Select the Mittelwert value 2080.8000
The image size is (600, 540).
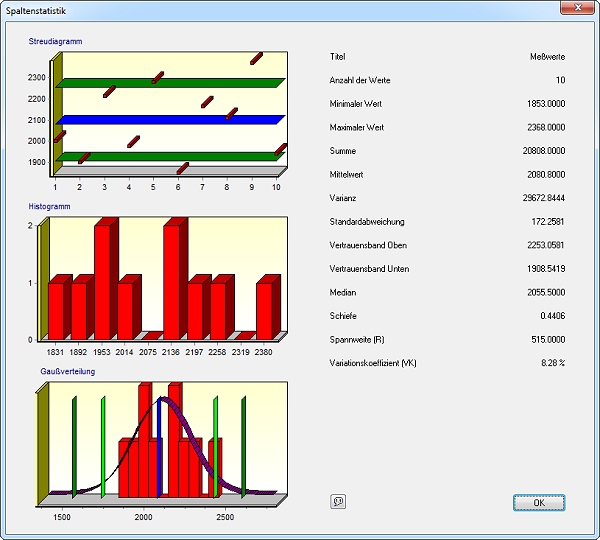[x=545, y=175]
